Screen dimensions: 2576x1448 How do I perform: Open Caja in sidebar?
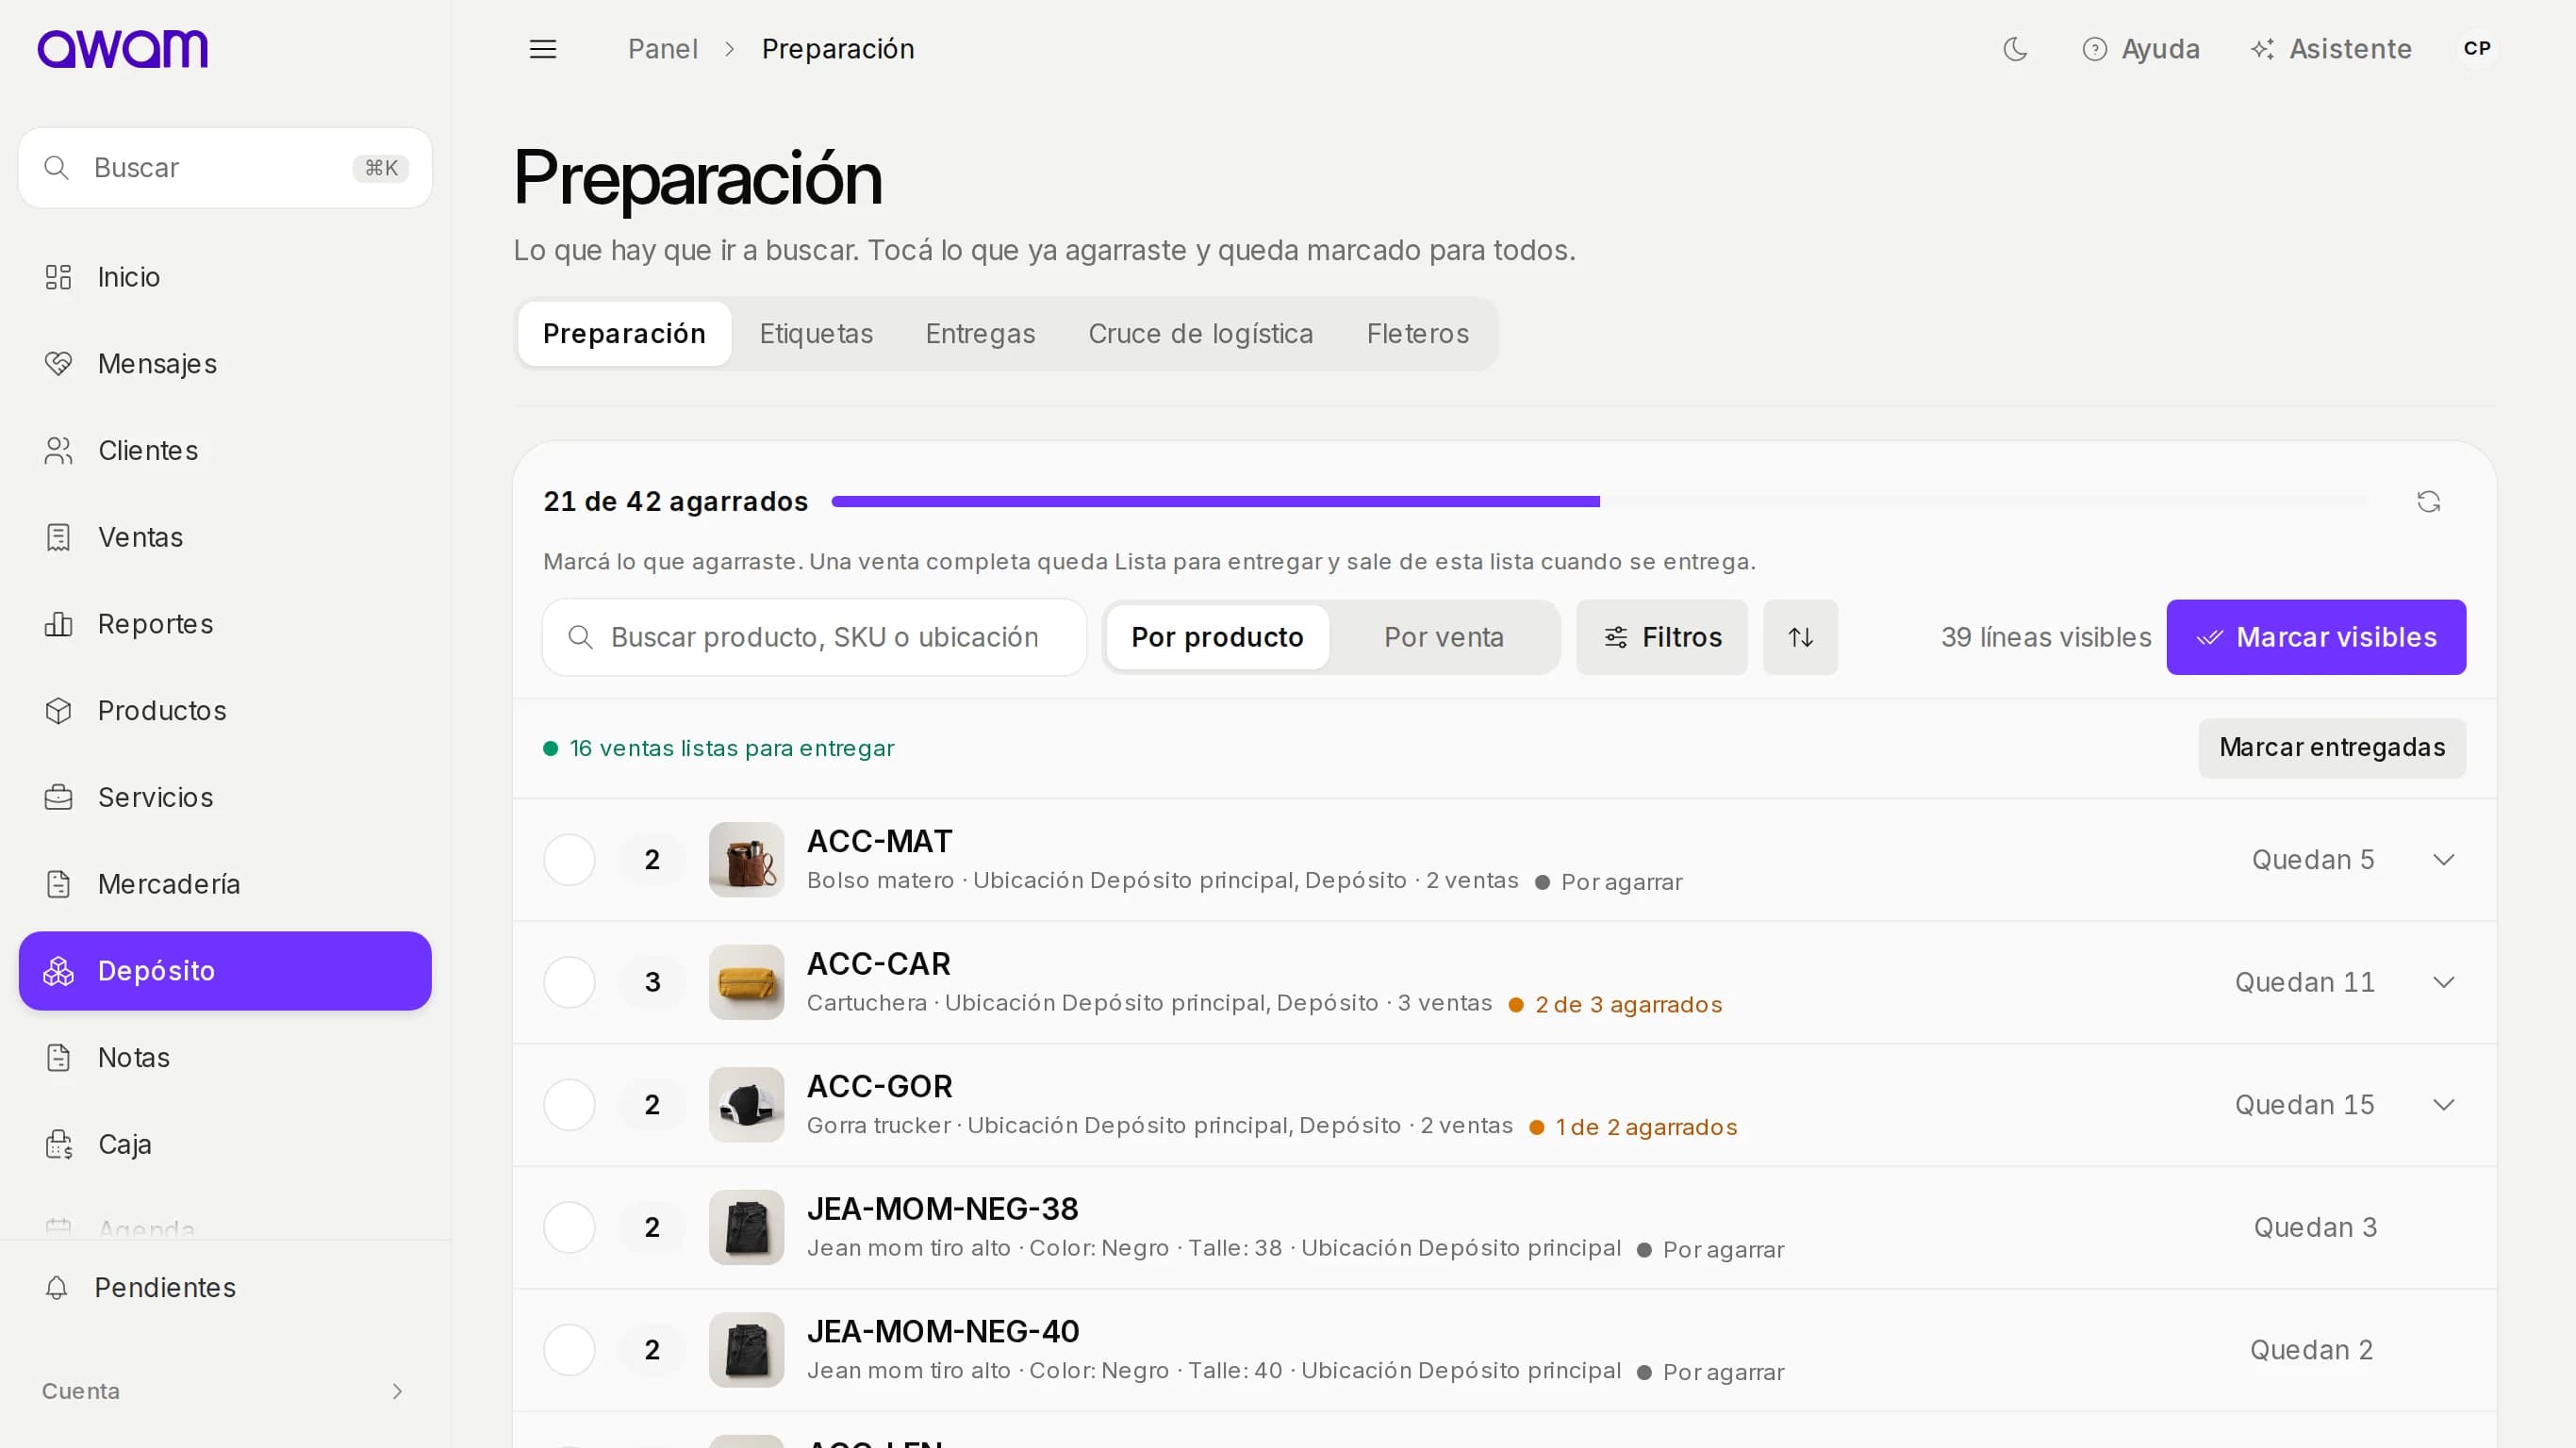pyautogui.click(x=225, y=1144)
